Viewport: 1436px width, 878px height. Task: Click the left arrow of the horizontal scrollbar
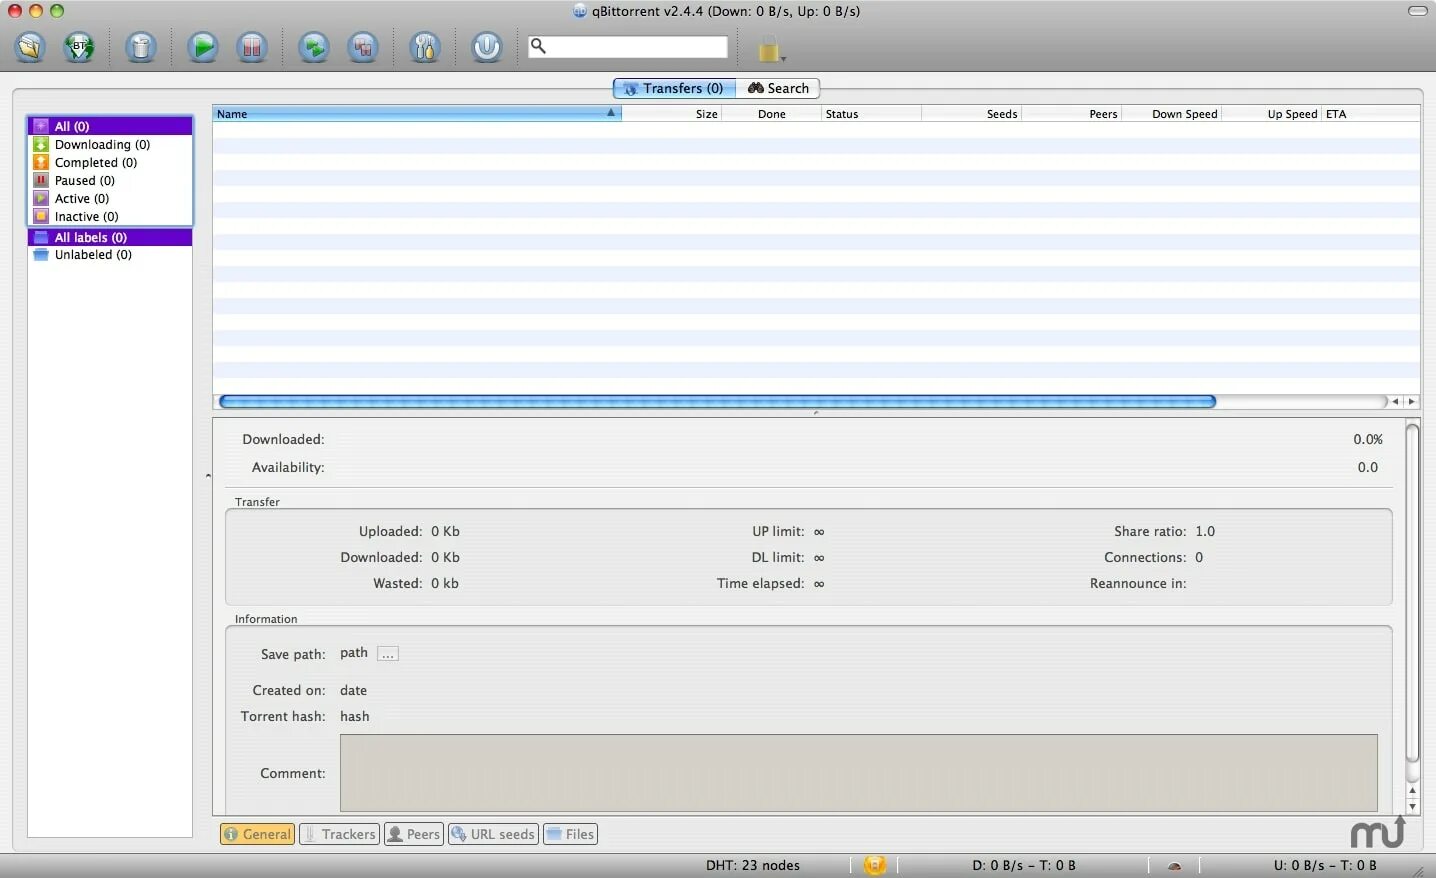(1395, 401)
